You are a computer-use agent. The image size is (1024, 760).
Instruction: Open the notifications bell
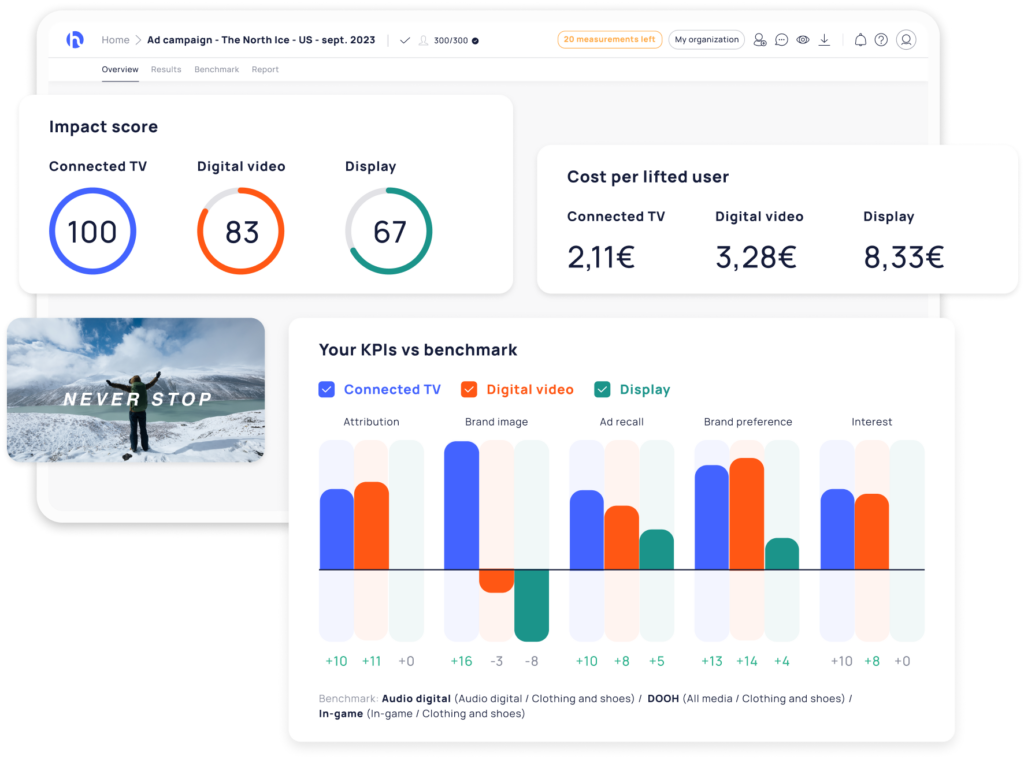[860, 40]
